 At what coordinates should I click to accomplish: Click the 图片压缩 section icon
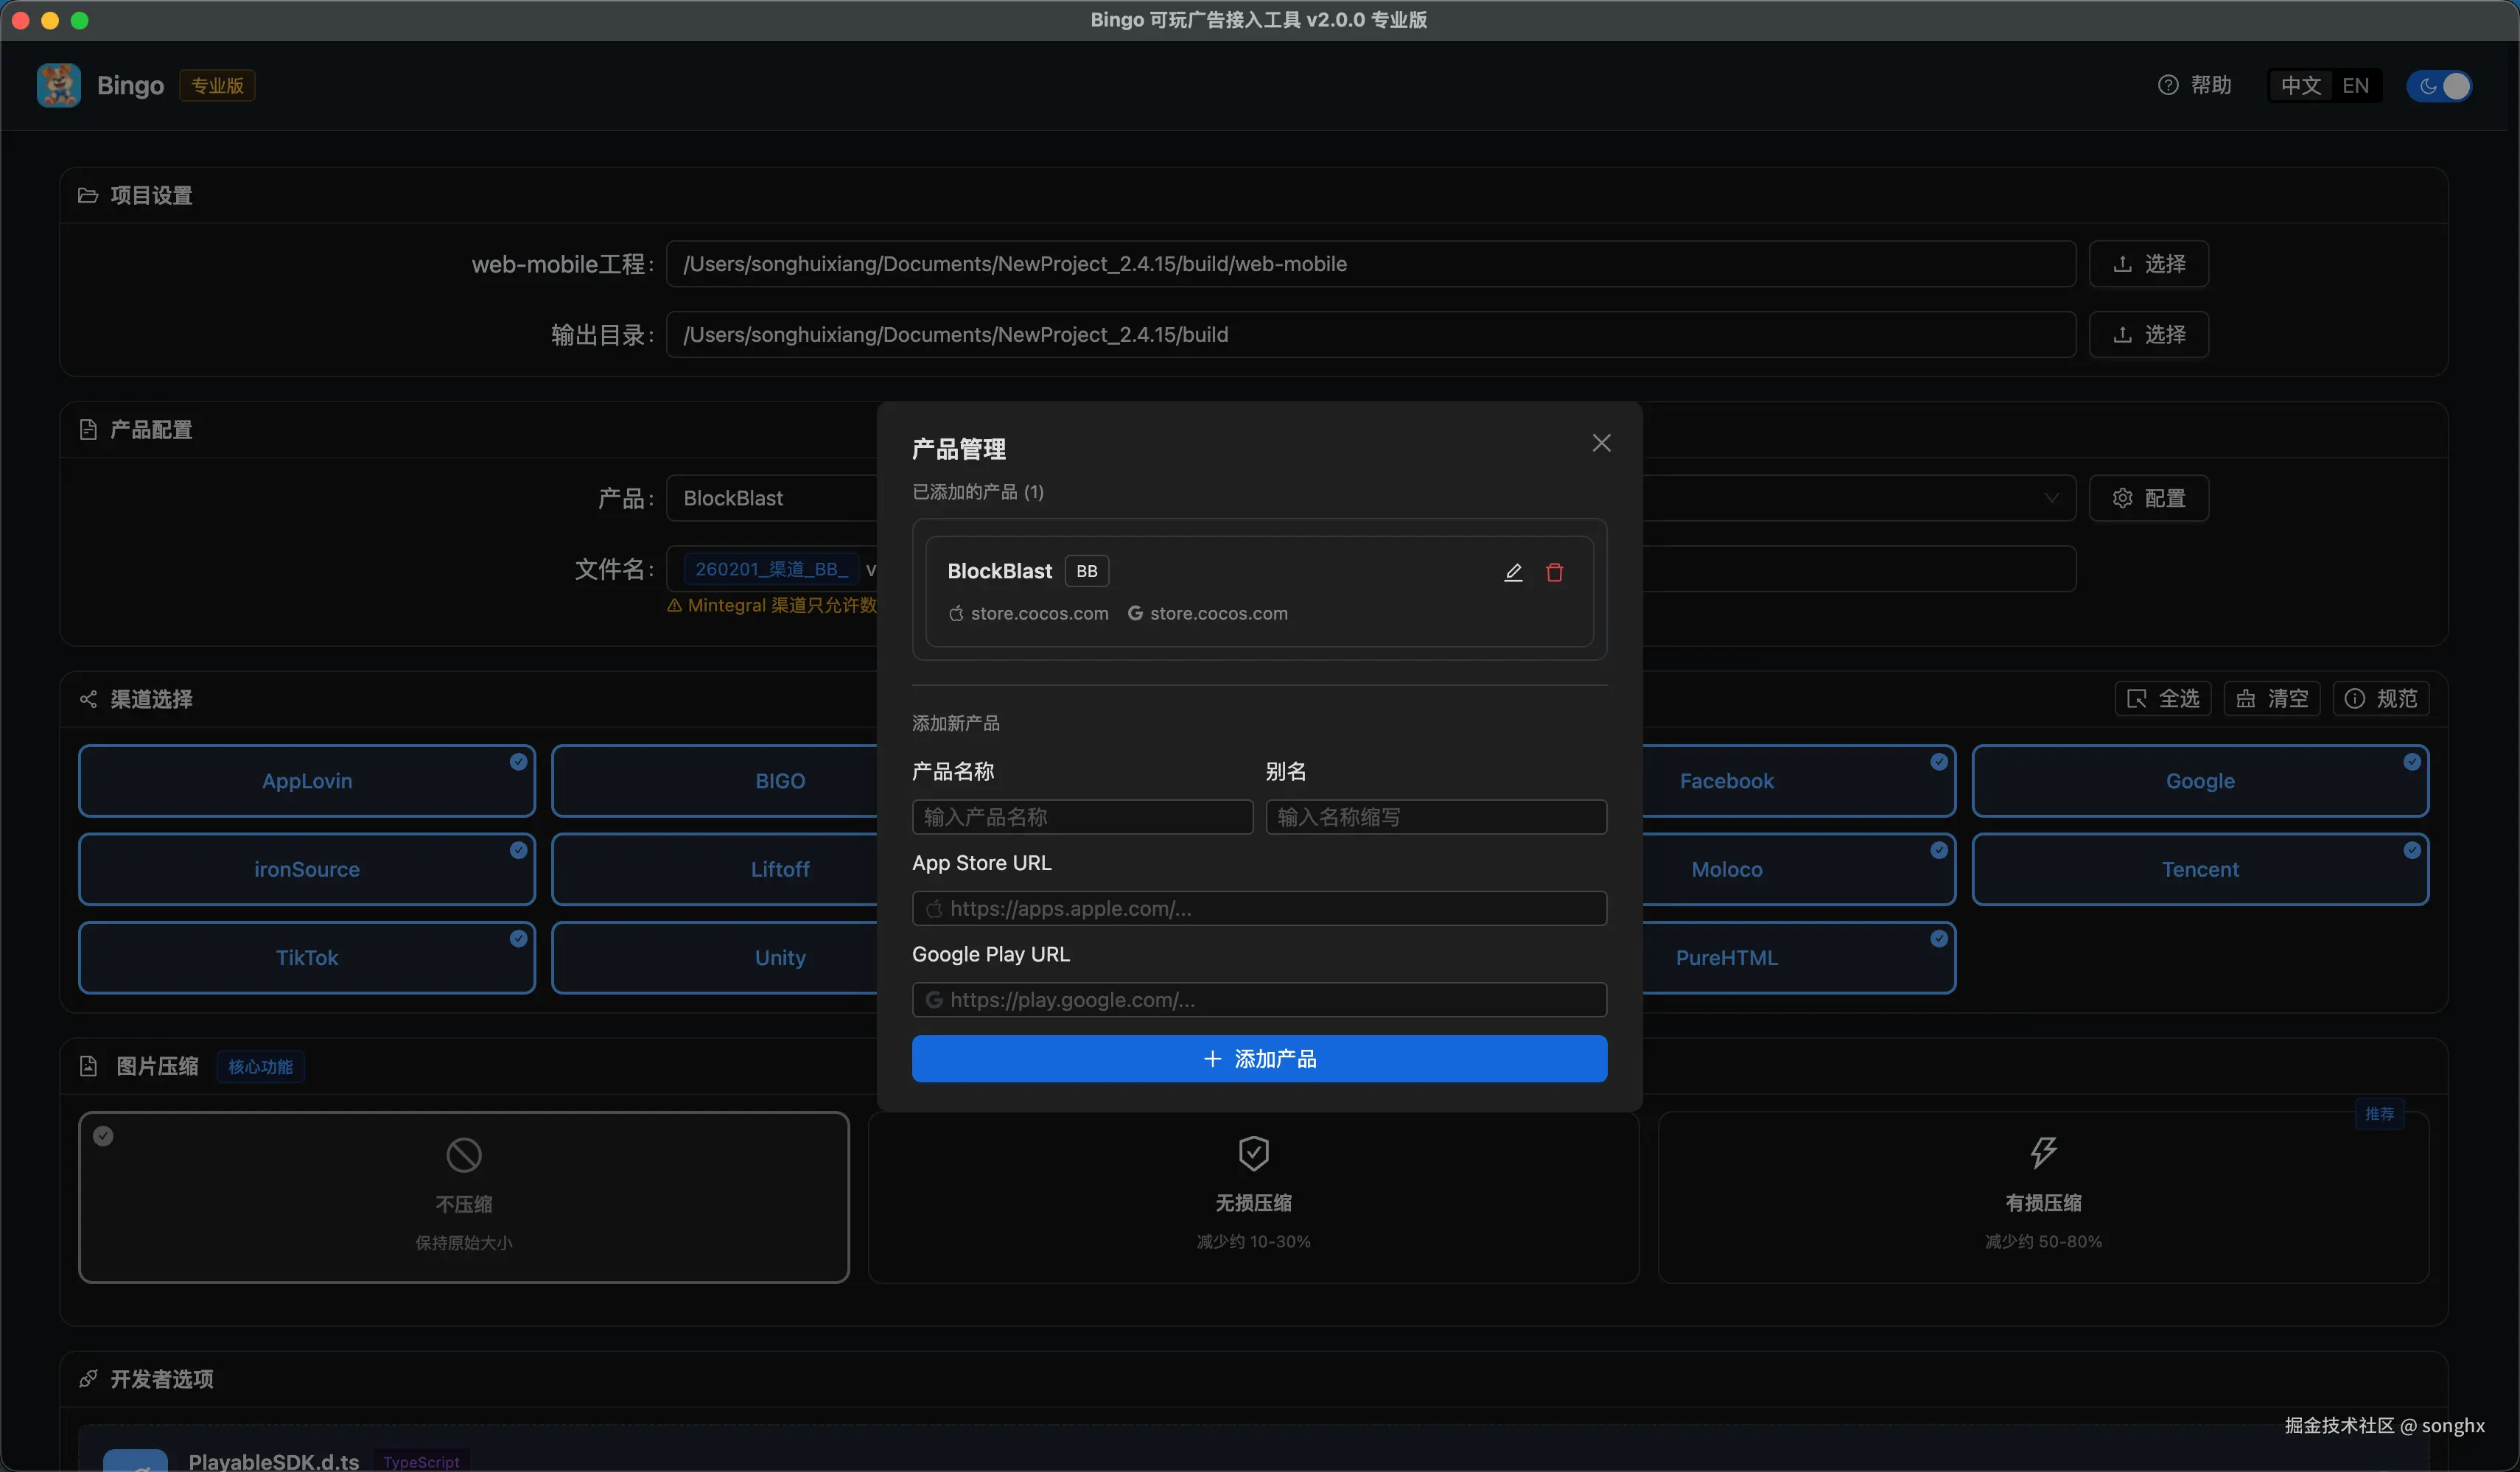point(88,1066)
